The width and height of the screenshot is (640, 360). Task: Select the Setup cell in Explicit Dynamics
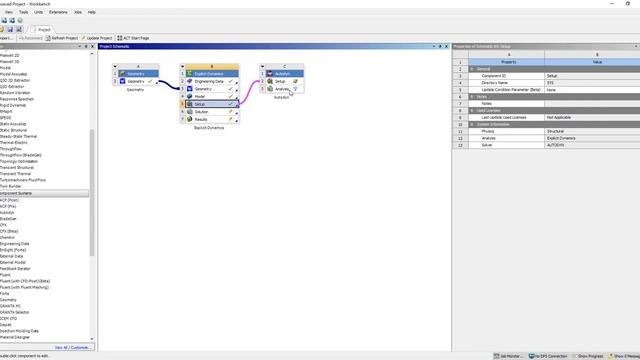pos(212,104)
